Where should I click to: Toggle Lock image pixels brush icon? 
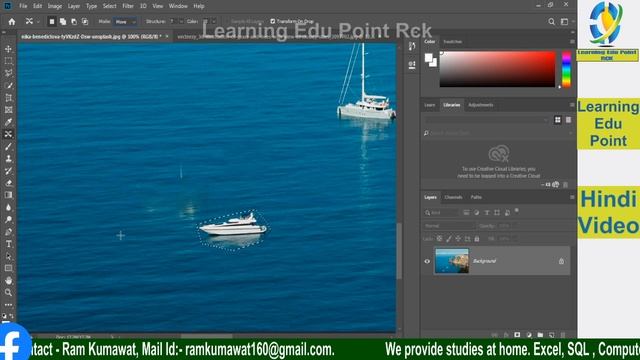pos(449,239)
